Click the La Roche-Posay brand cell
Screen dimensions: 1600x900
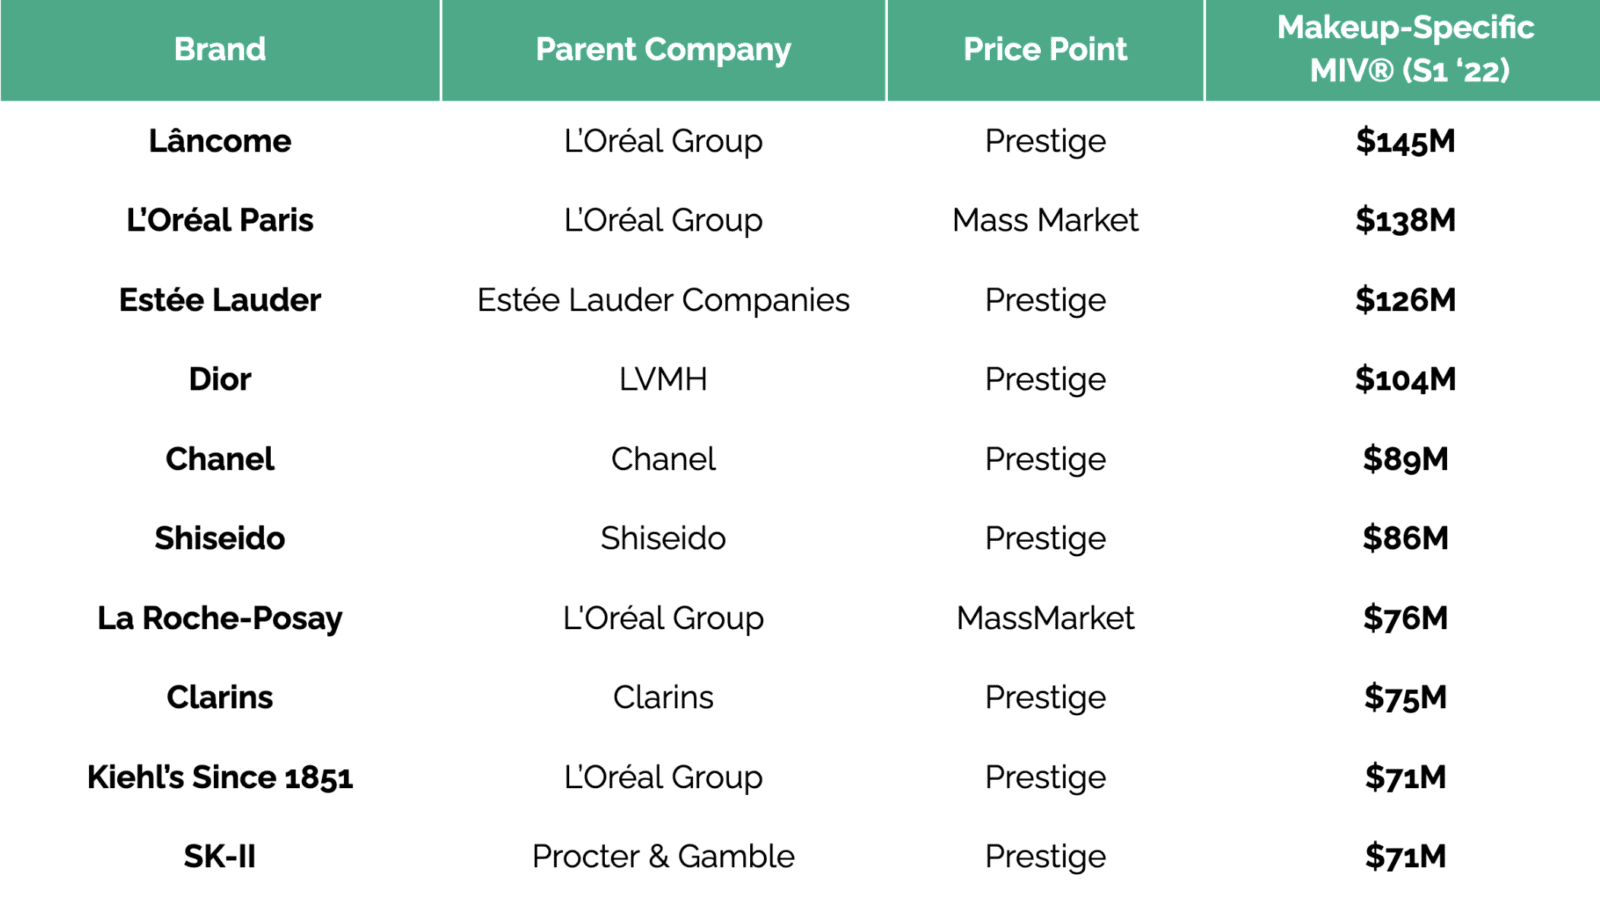tap(220, 618)
